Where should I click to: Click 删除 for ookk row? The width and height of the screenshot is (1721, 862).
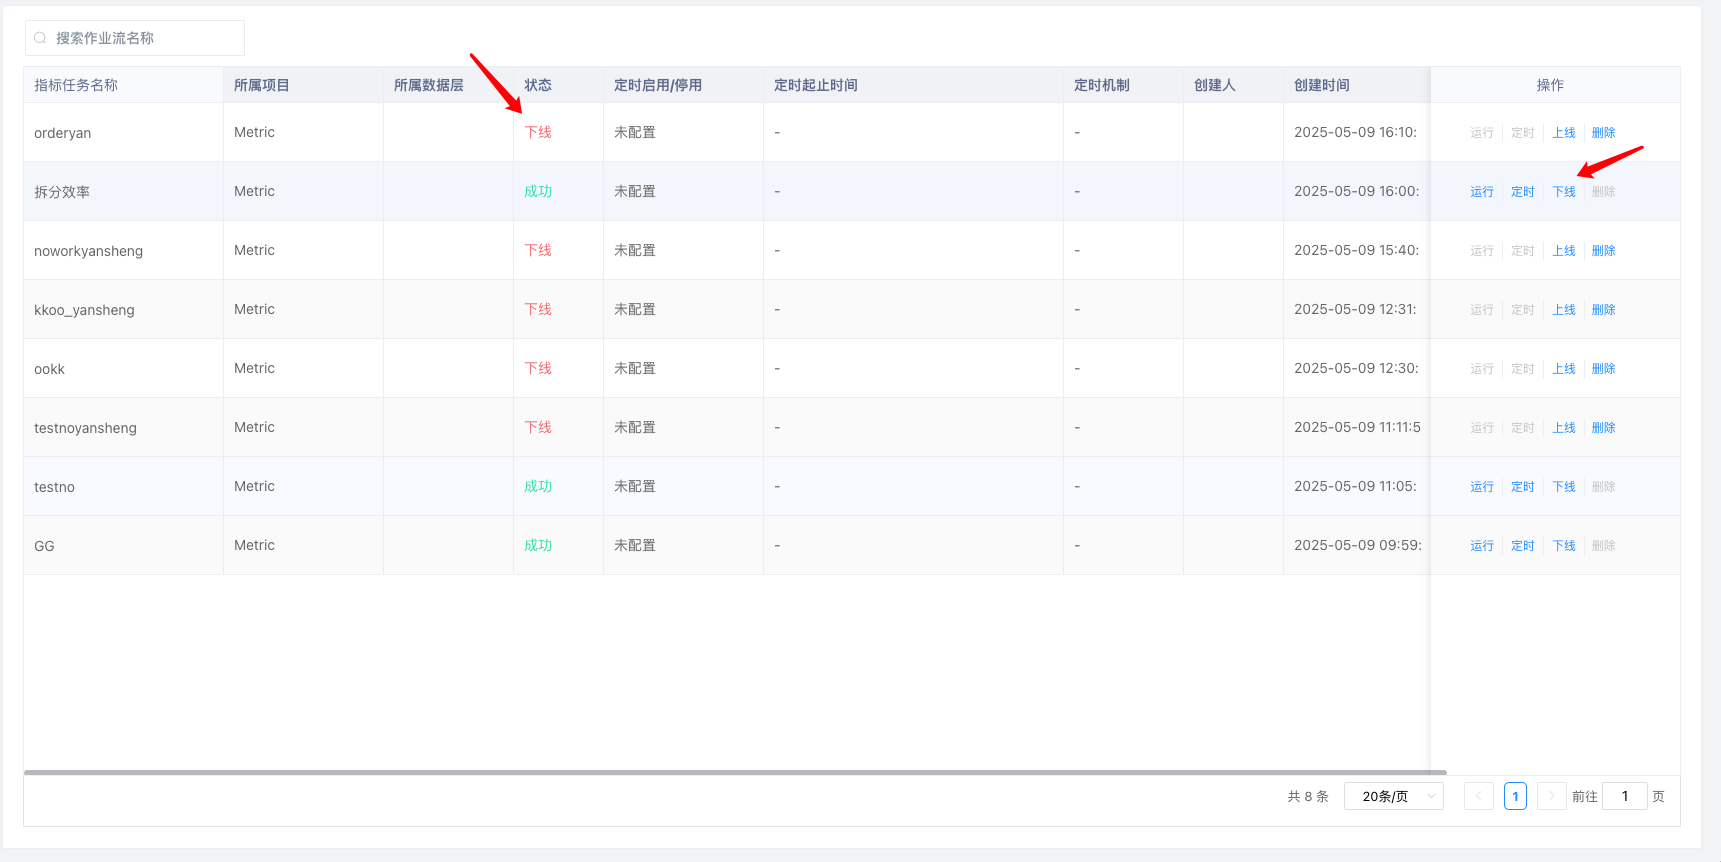(1604, 369)
